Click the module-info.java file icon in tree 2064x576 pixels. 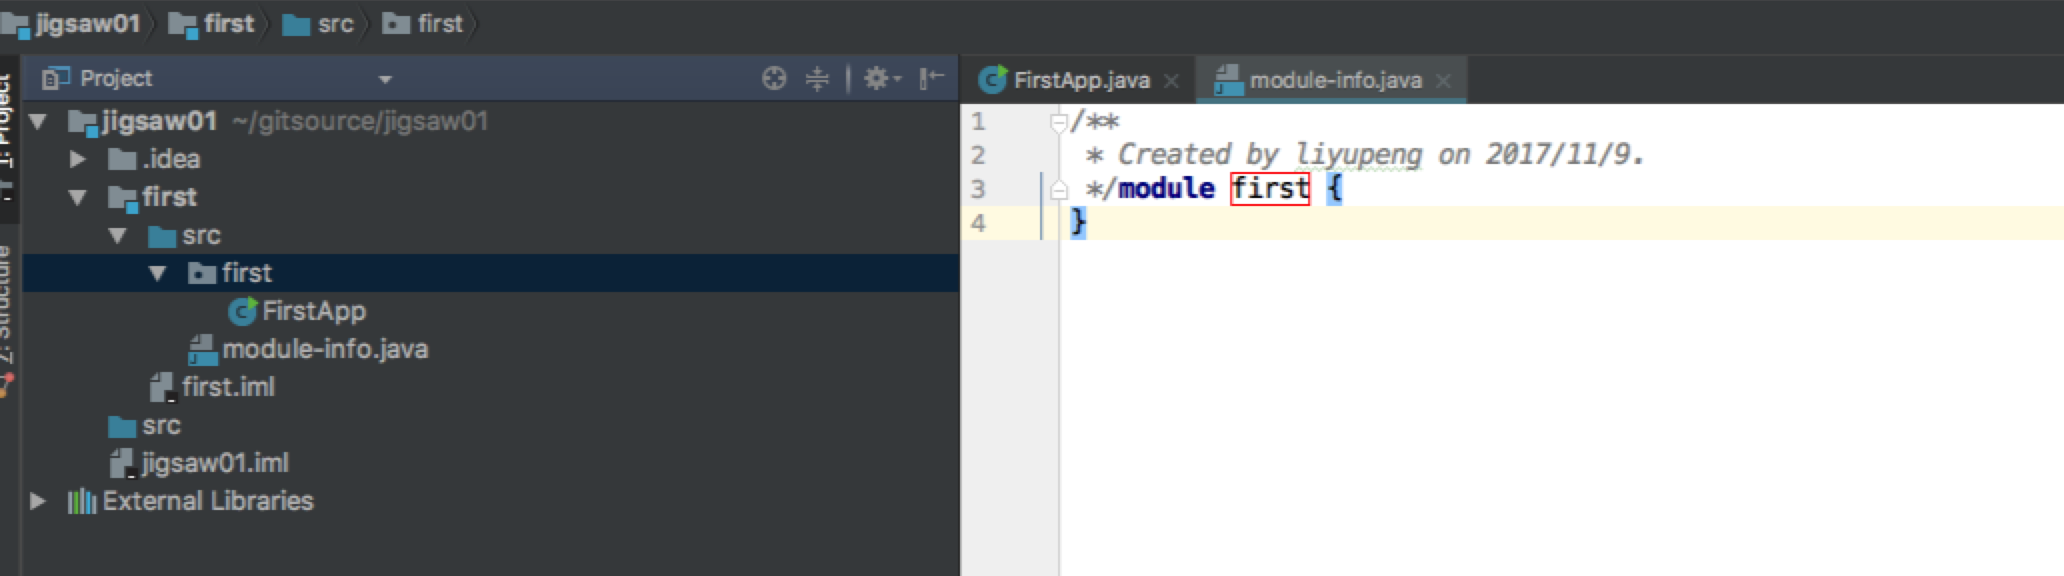click(202, 349)
